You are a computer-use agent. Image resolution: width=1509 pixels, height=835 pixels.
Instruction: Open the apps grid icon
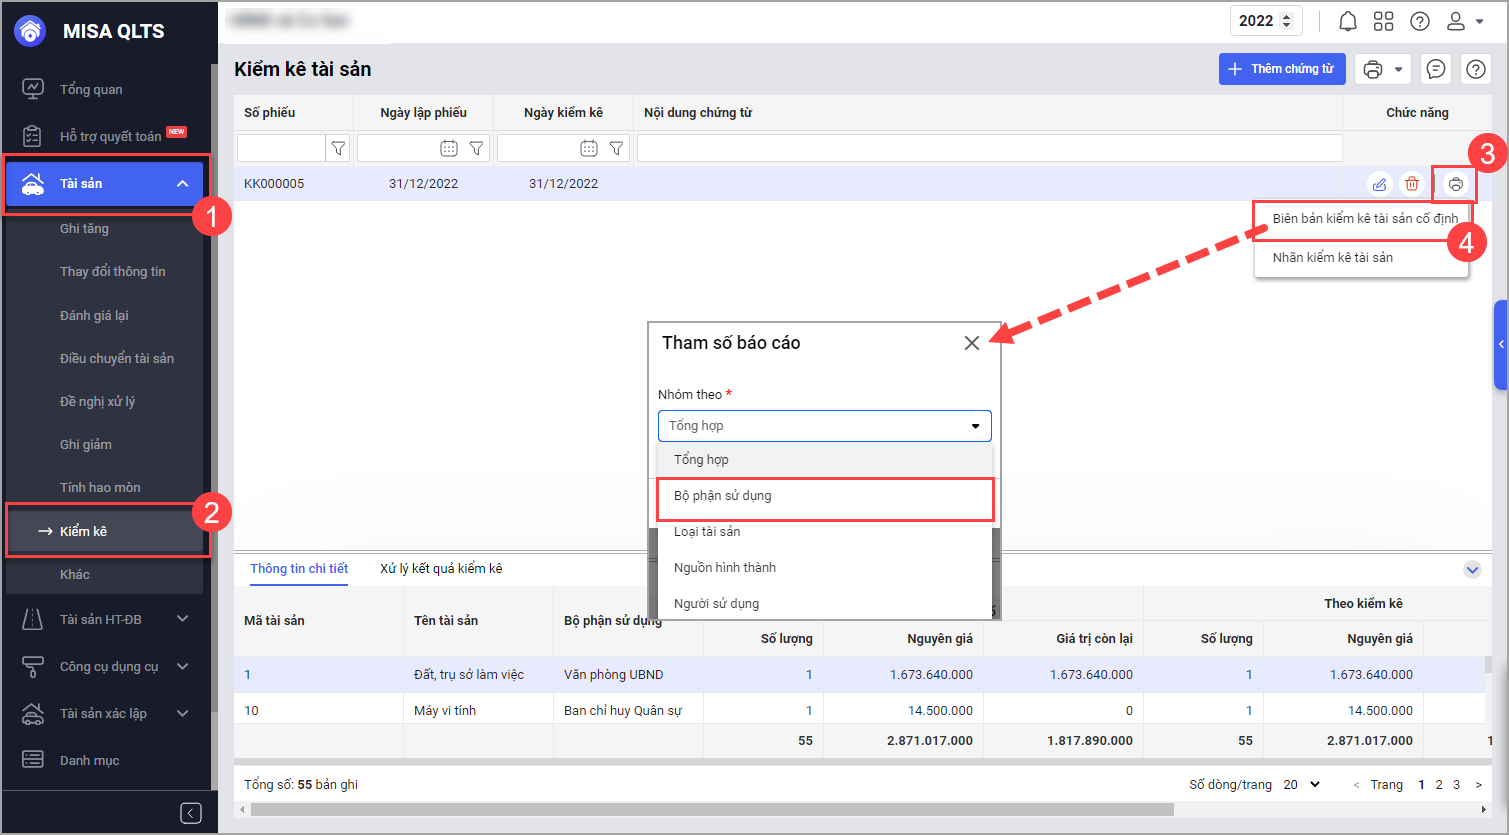(1383, 21)
